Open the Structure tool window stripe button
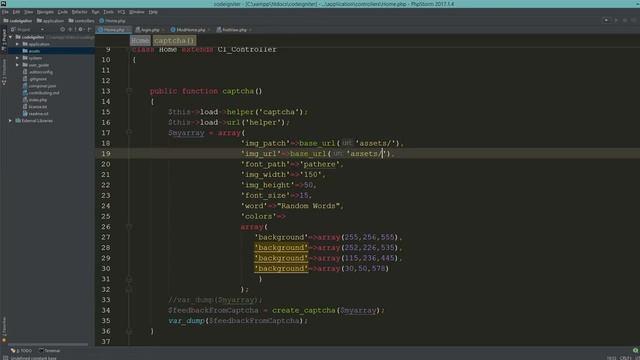 coord(4,72)
